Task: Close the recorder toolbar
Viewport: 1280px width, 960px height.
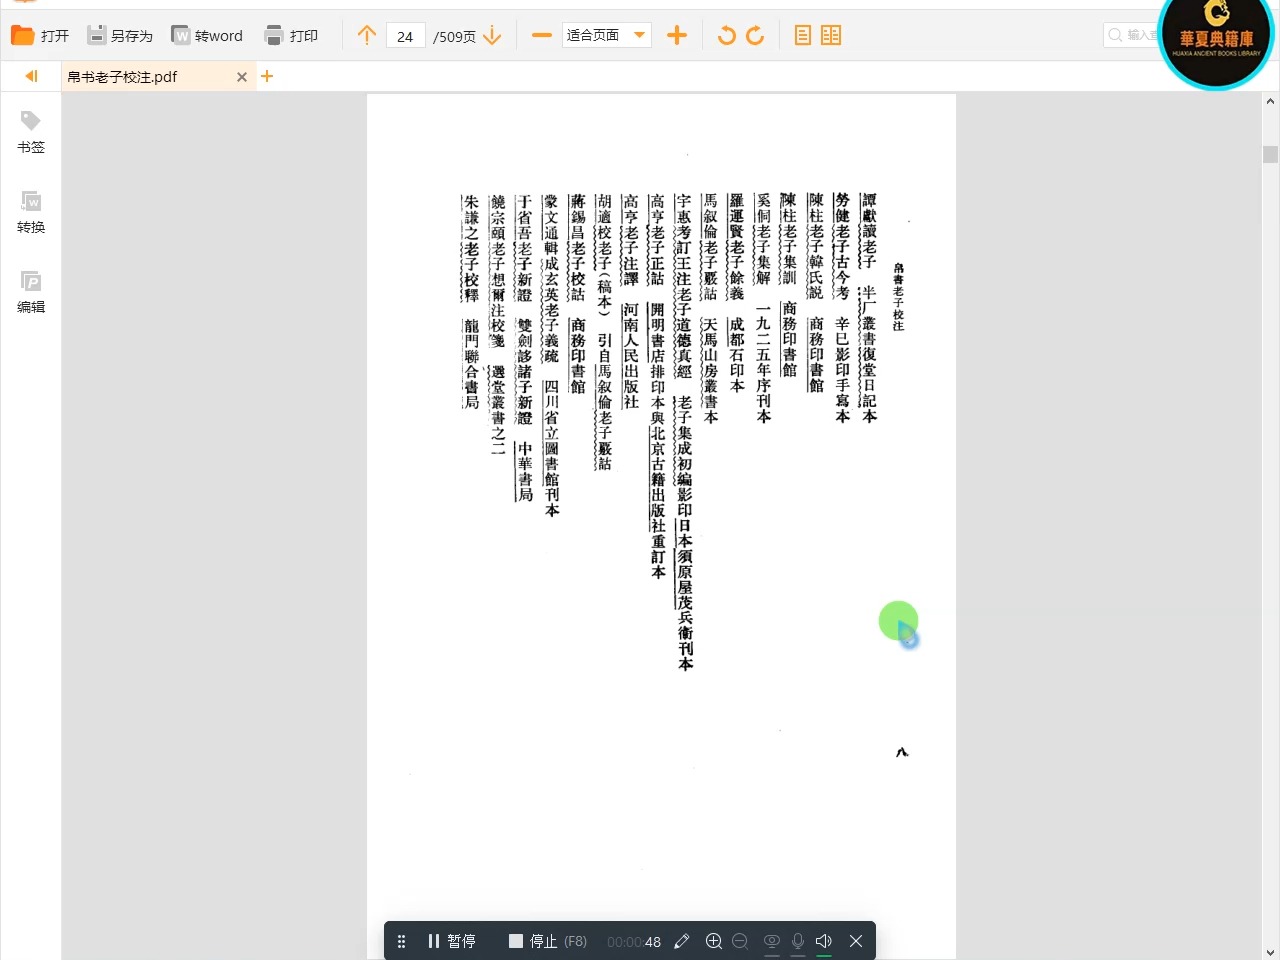Action: [x=856, y=941]
